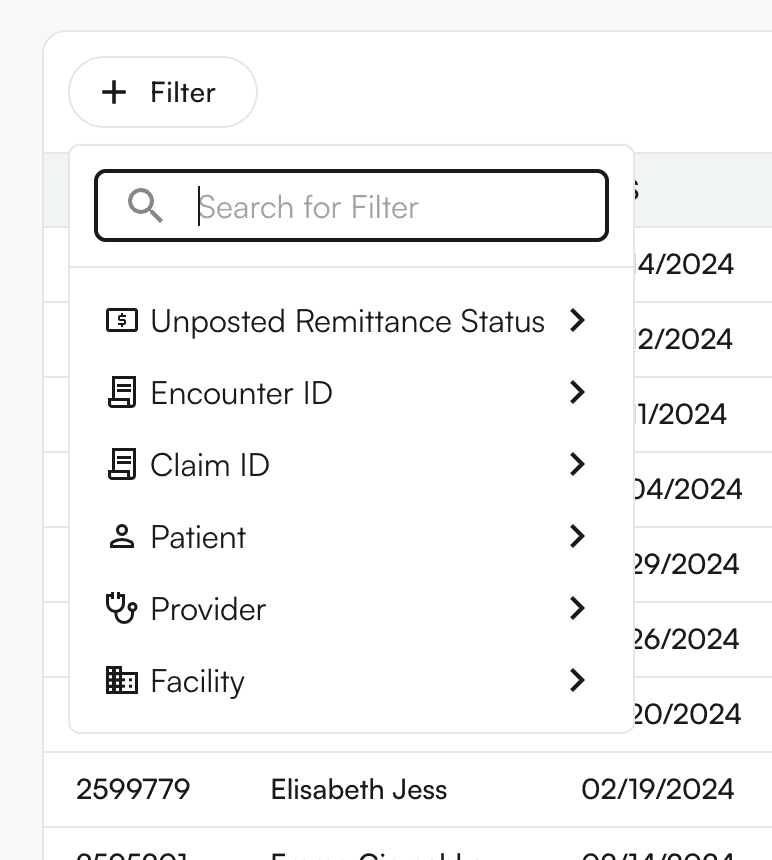Click the magnifying glass search icon
This screenshot has width=772, height=860.
point(145,206)
